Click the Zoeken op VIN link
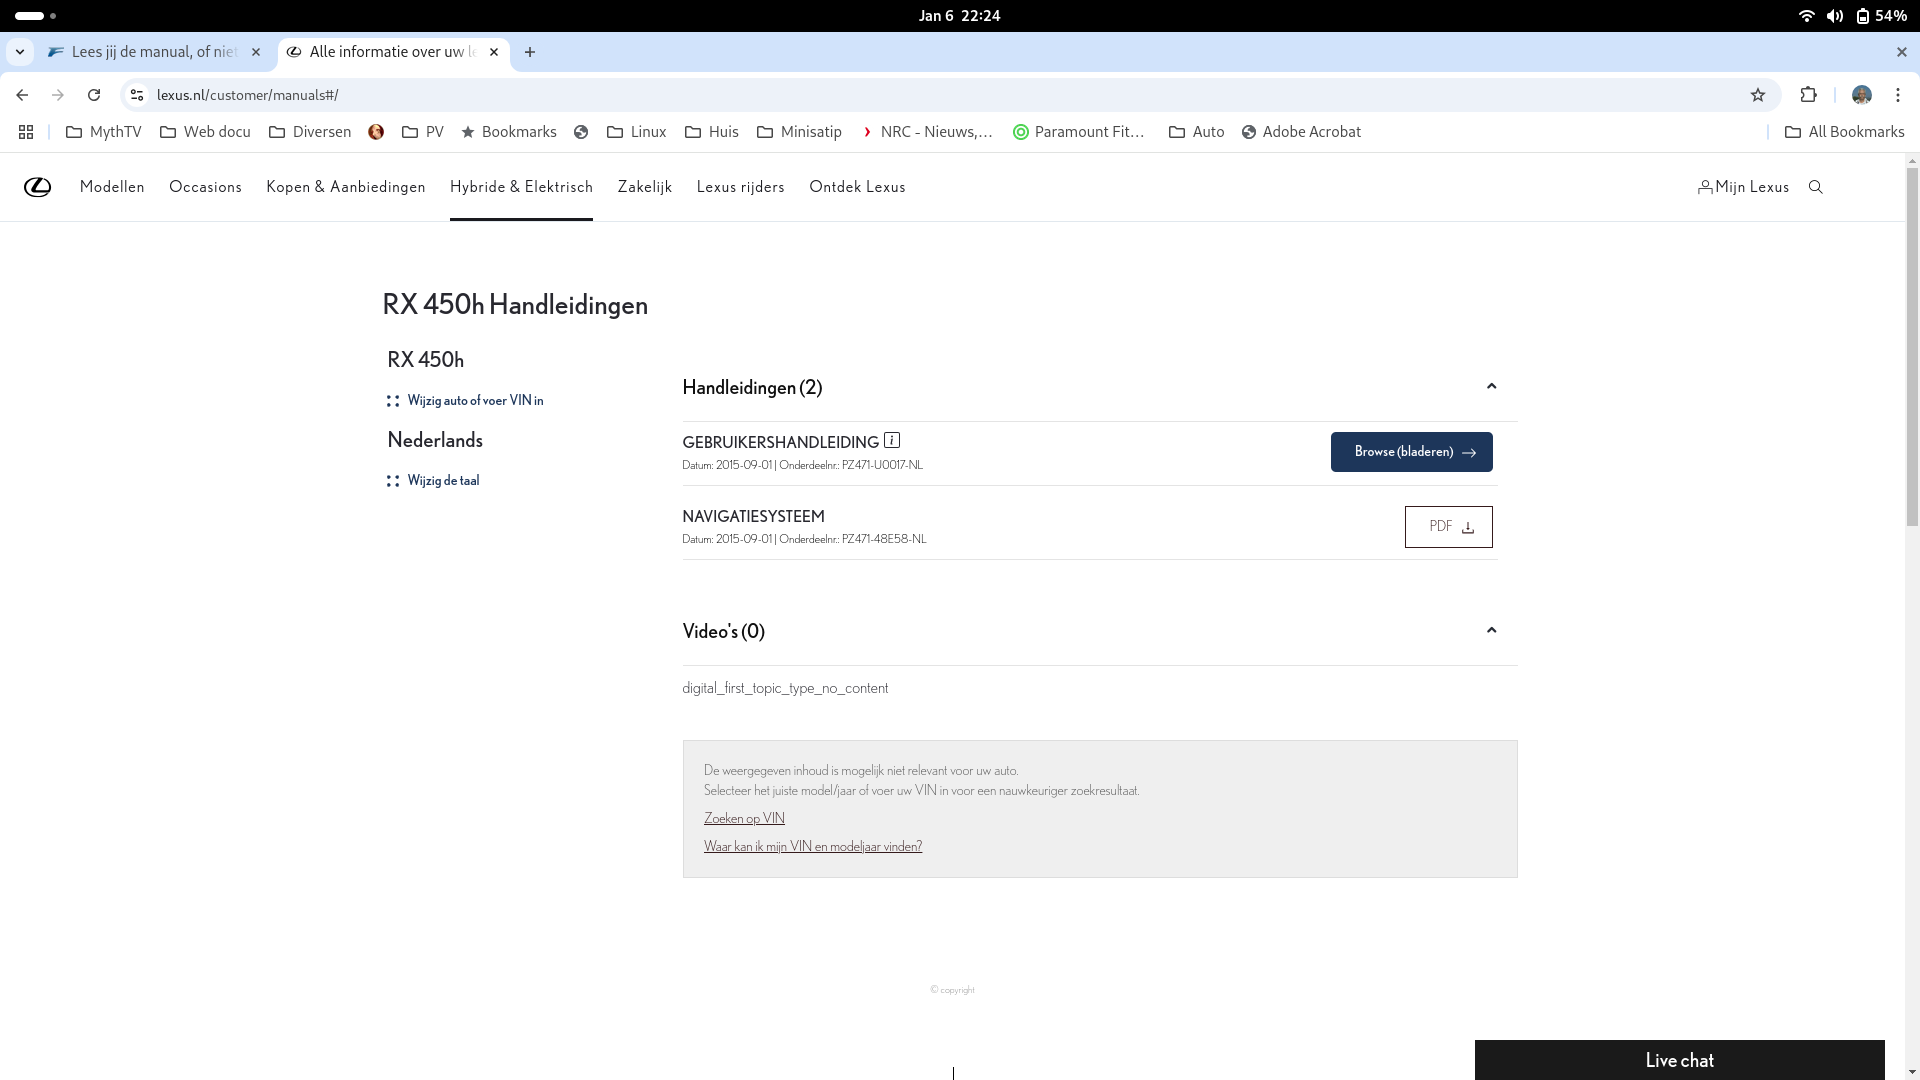Image resolution: width=1920 pixels, height=1080 pixels. [x=744, y=818]
